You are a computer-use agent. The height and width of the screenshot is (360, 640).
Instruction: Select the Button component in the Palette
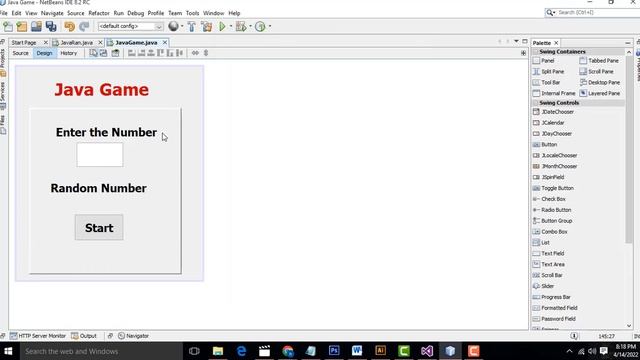545,144
